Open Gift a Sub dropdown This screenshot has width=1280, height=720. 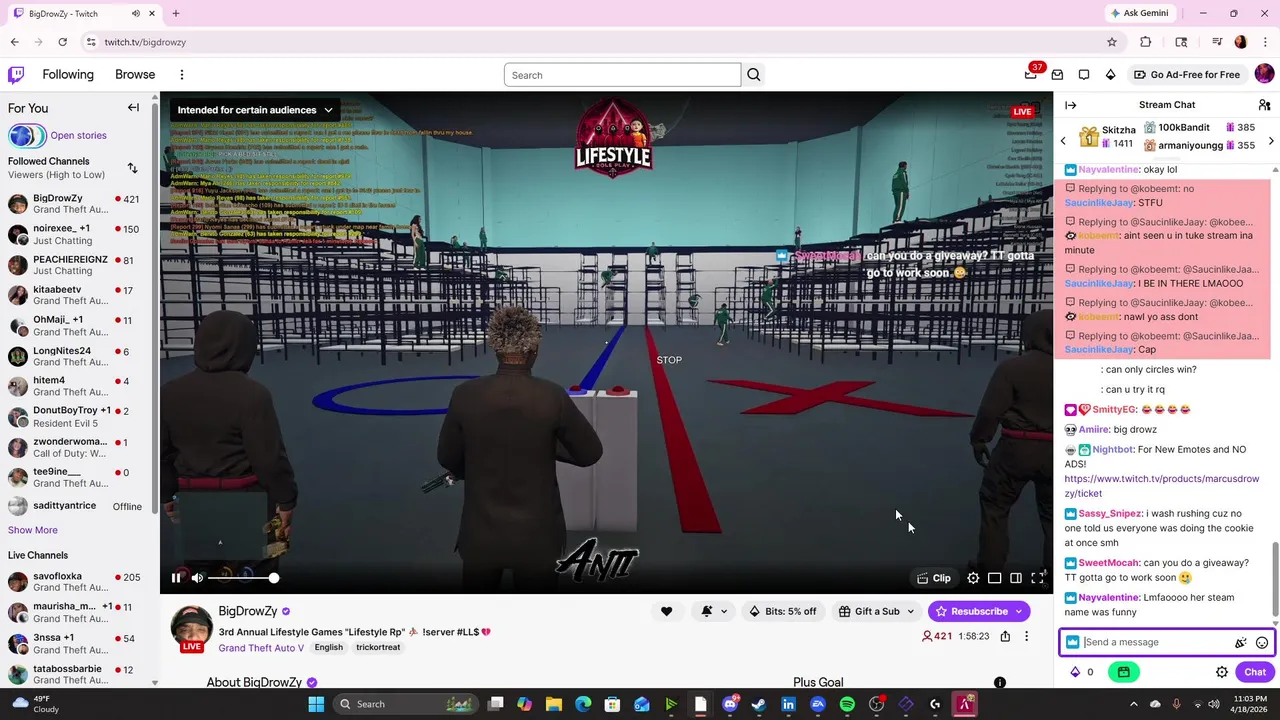click(877, 611)
